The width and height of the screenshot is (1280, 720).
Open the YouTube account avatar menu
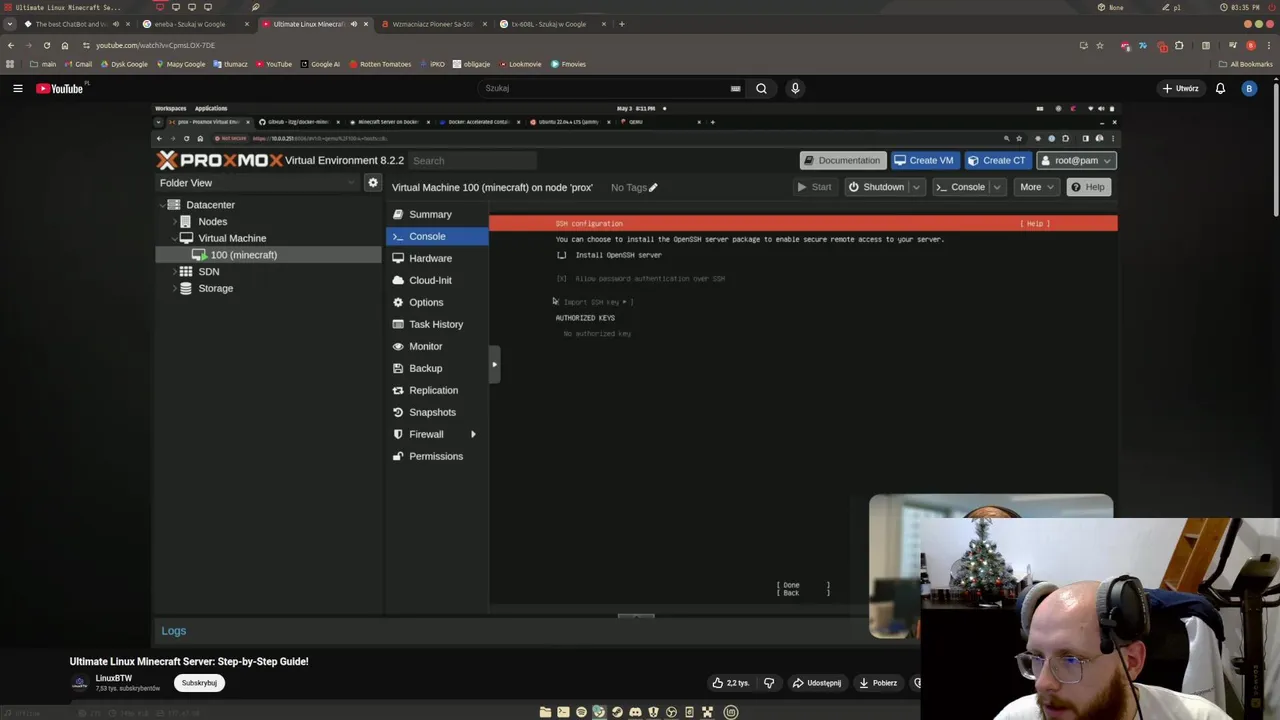click(1249, 88)
